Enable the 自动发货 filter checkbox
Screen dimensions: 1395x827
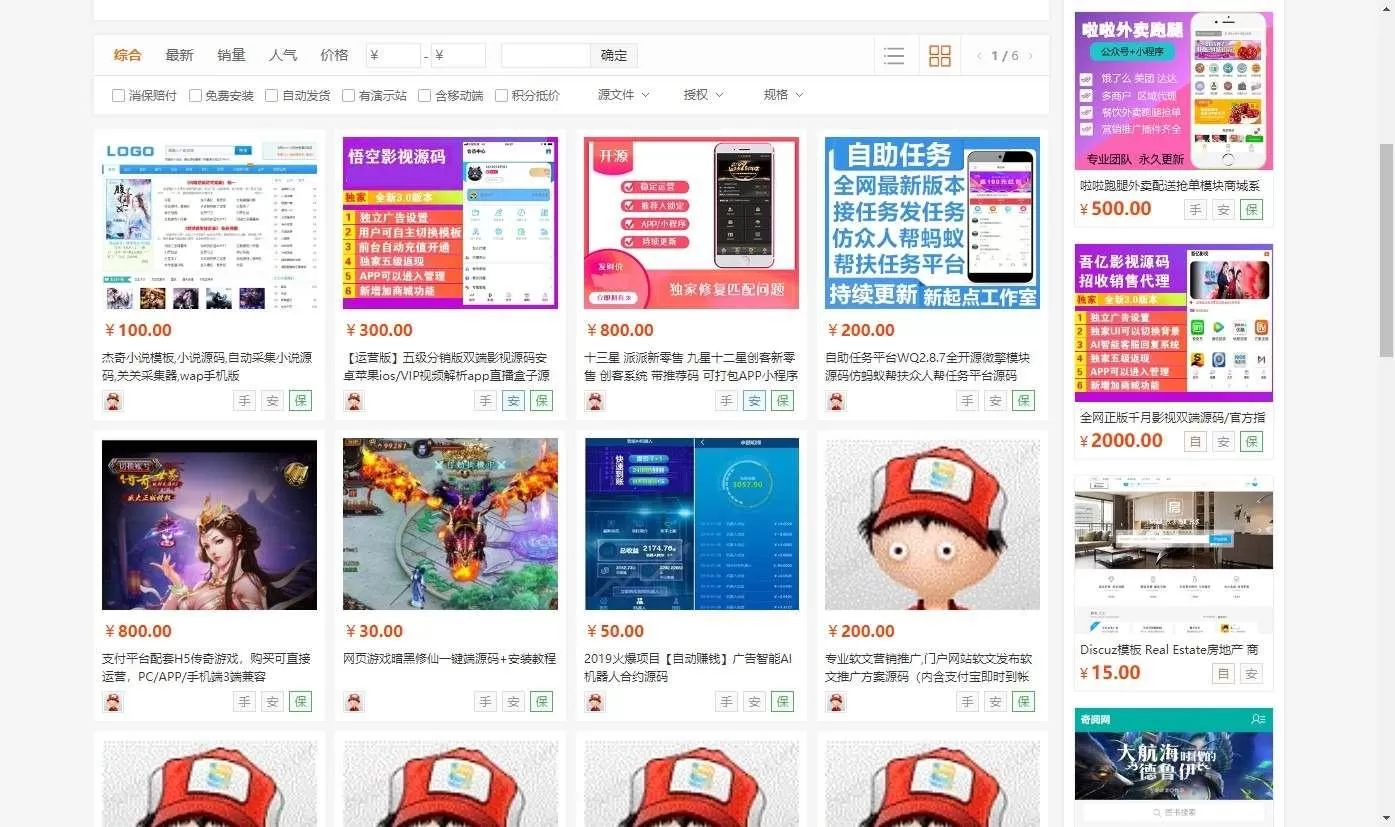pos(271,96)
